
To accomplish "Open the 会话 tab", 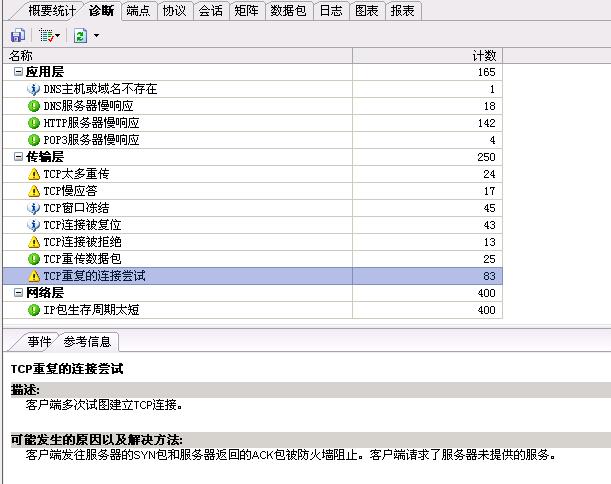I will [x=210, y=11].
